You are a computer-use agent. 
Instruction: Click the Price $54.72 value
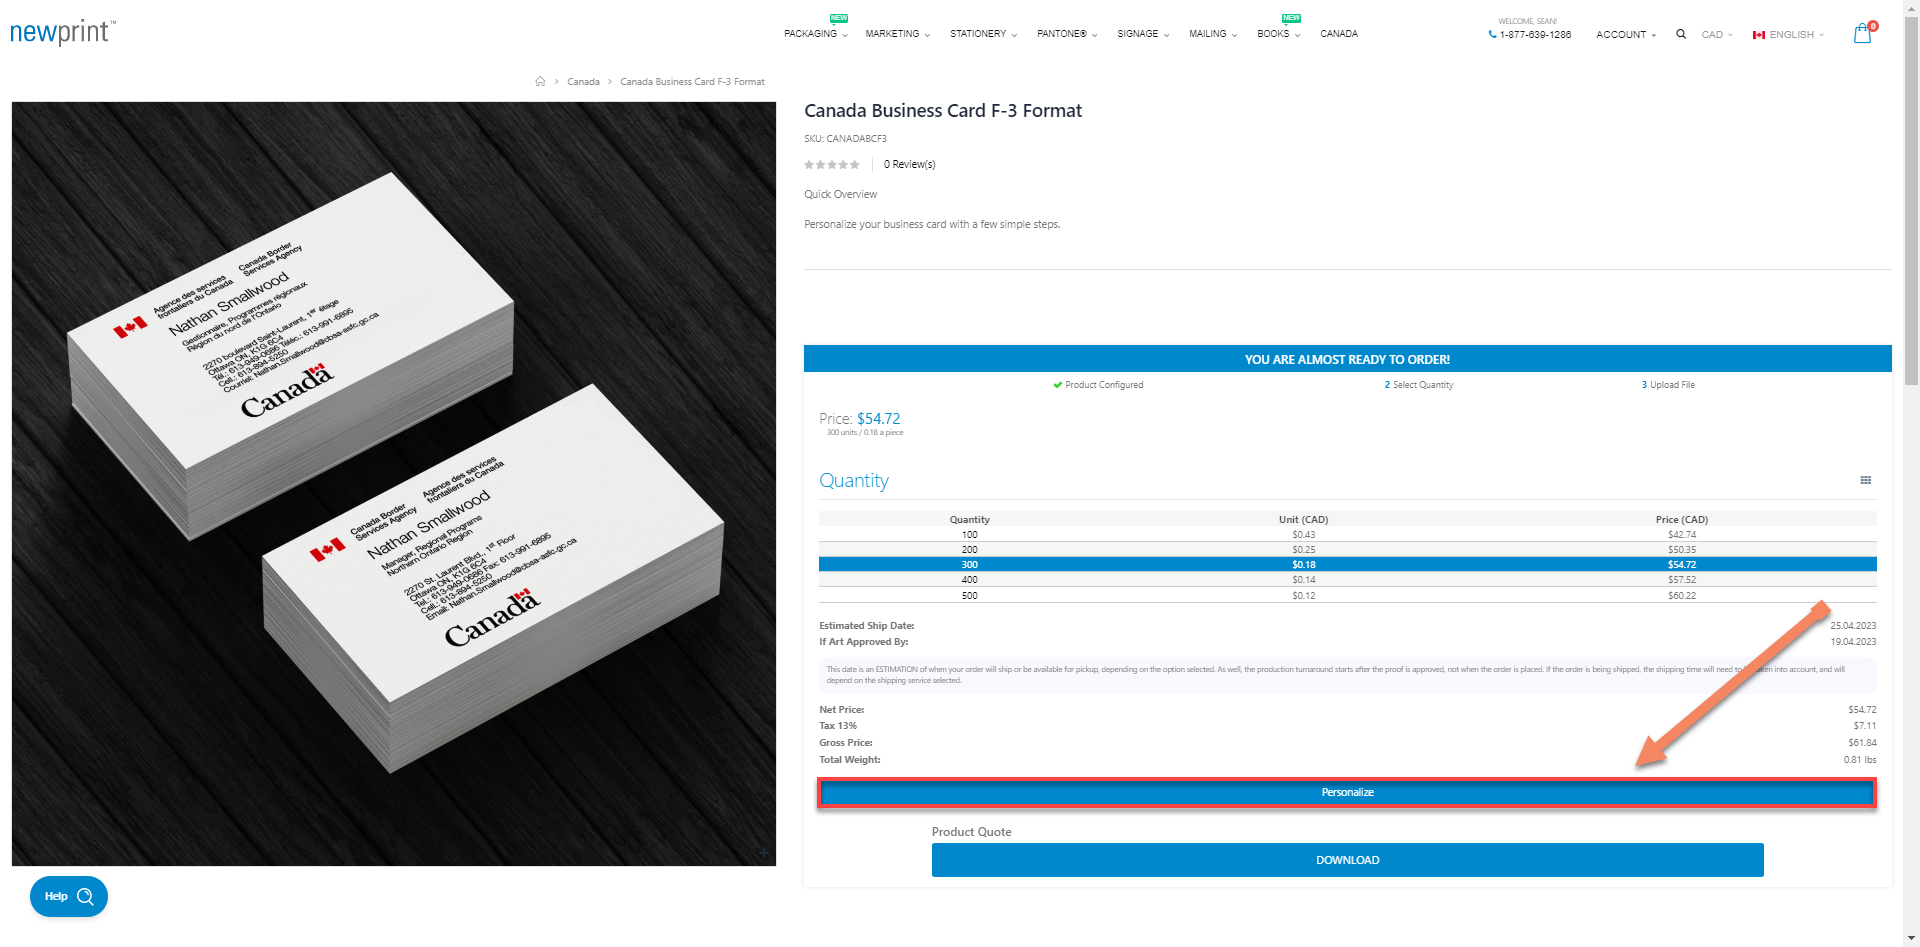pyautogui.click(x=879, y=419)
